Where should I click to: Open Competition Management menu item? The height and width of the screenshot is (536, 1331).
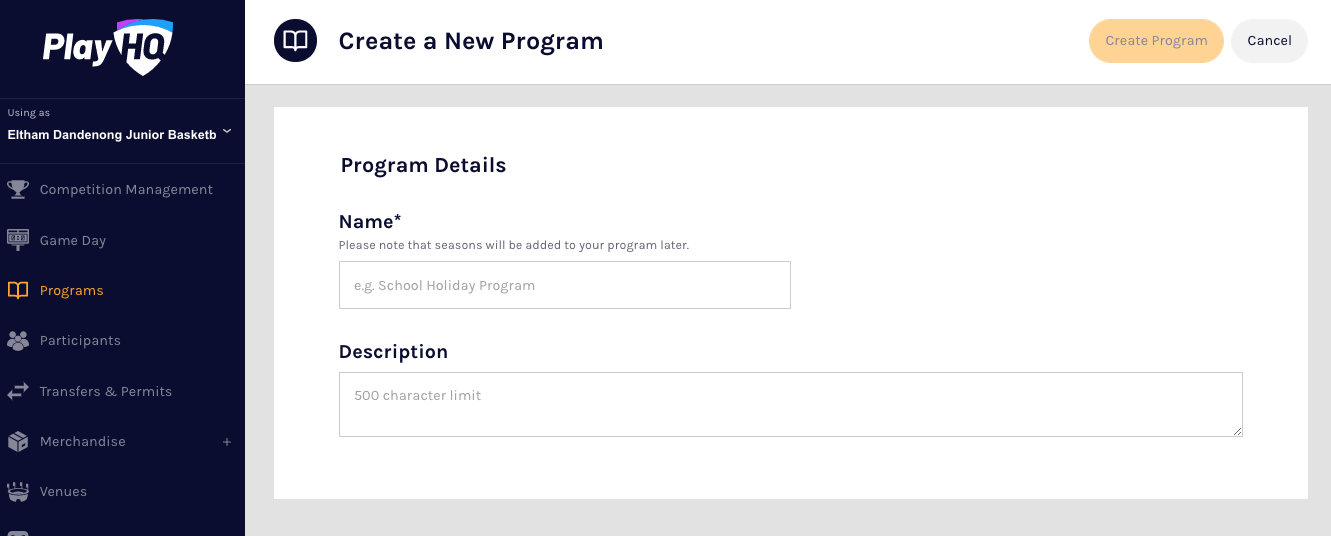point(126,190)
